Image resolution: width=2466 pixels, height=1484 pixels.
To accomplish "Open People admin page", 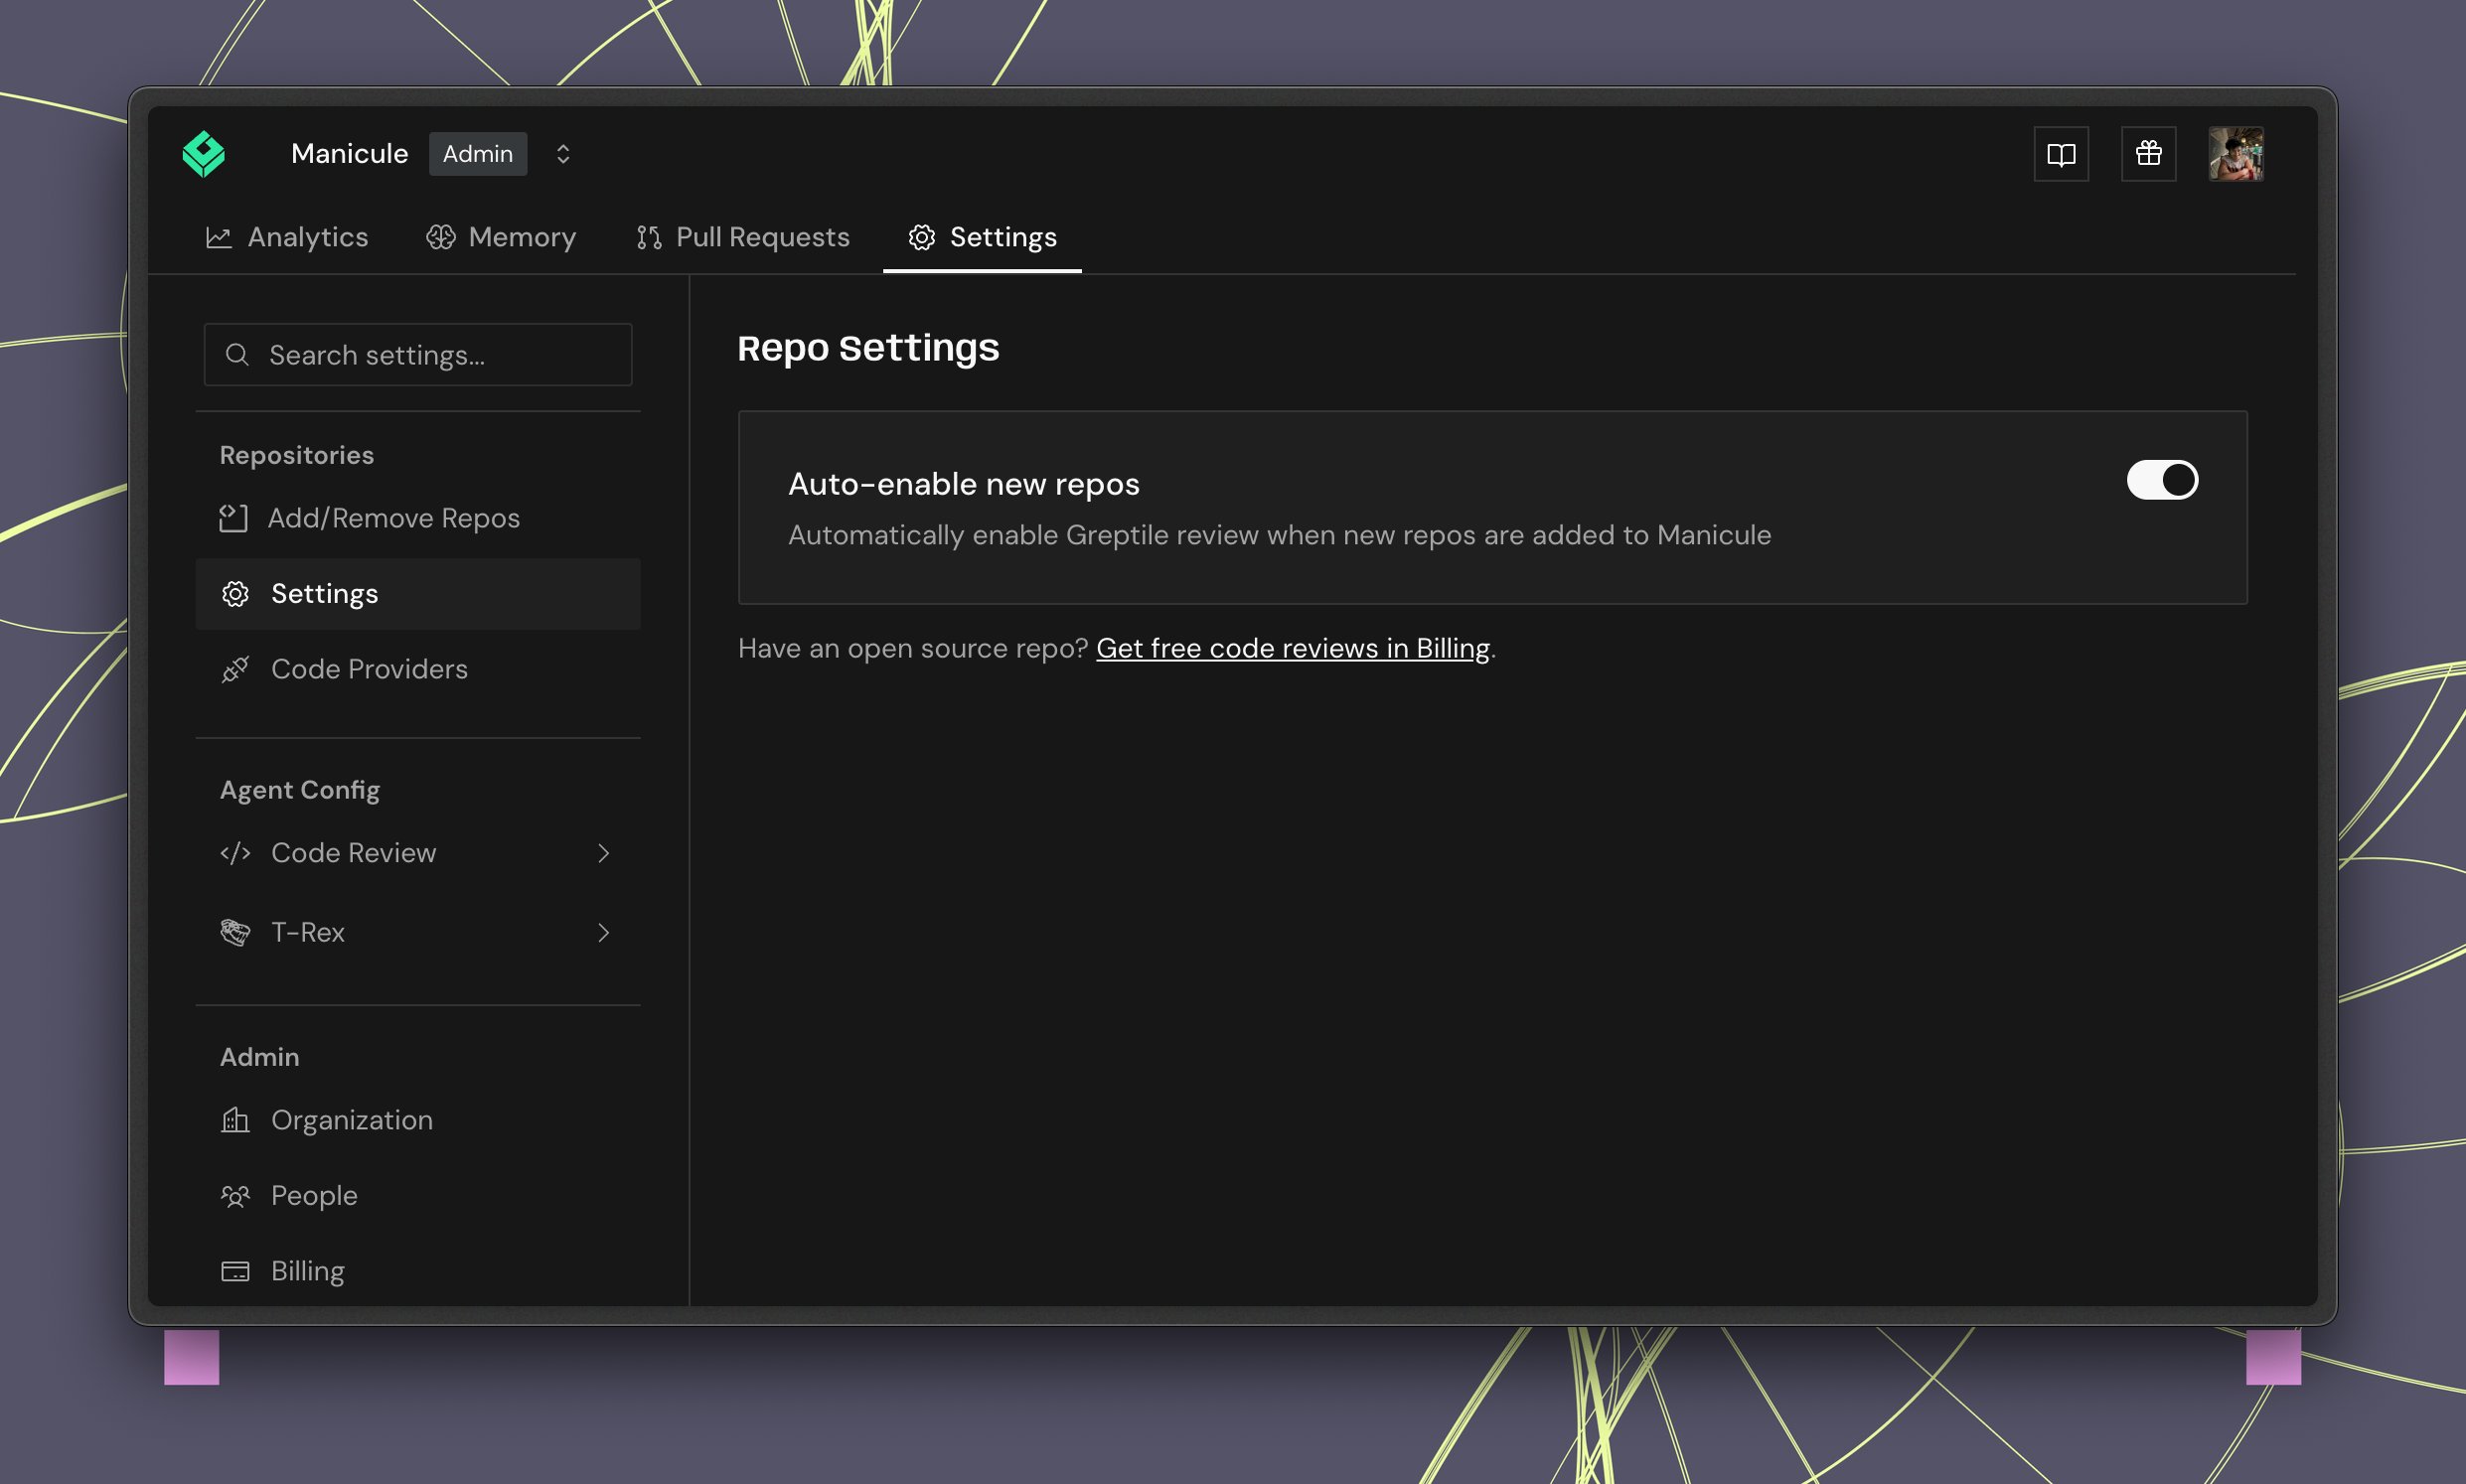I will [418, 1196].
